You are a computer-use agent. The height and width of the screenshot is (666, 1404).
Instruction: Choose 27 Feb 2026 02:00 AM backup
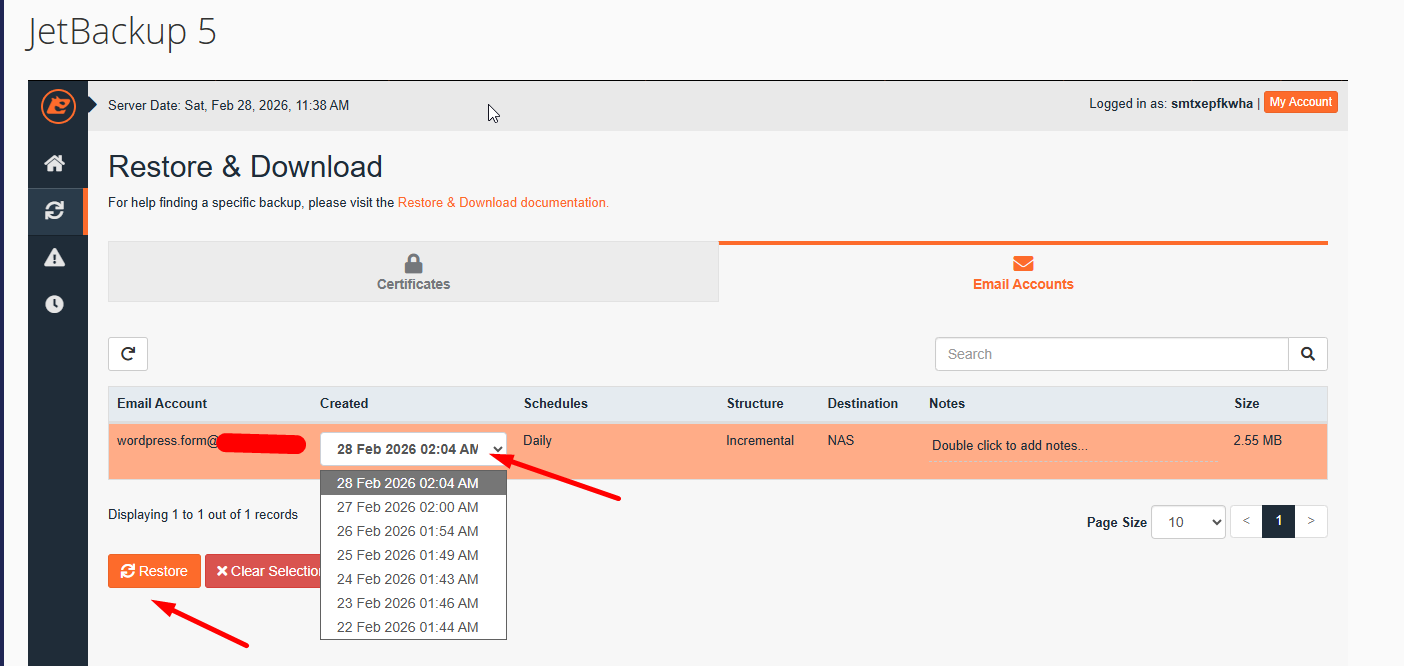pos(407,507)
